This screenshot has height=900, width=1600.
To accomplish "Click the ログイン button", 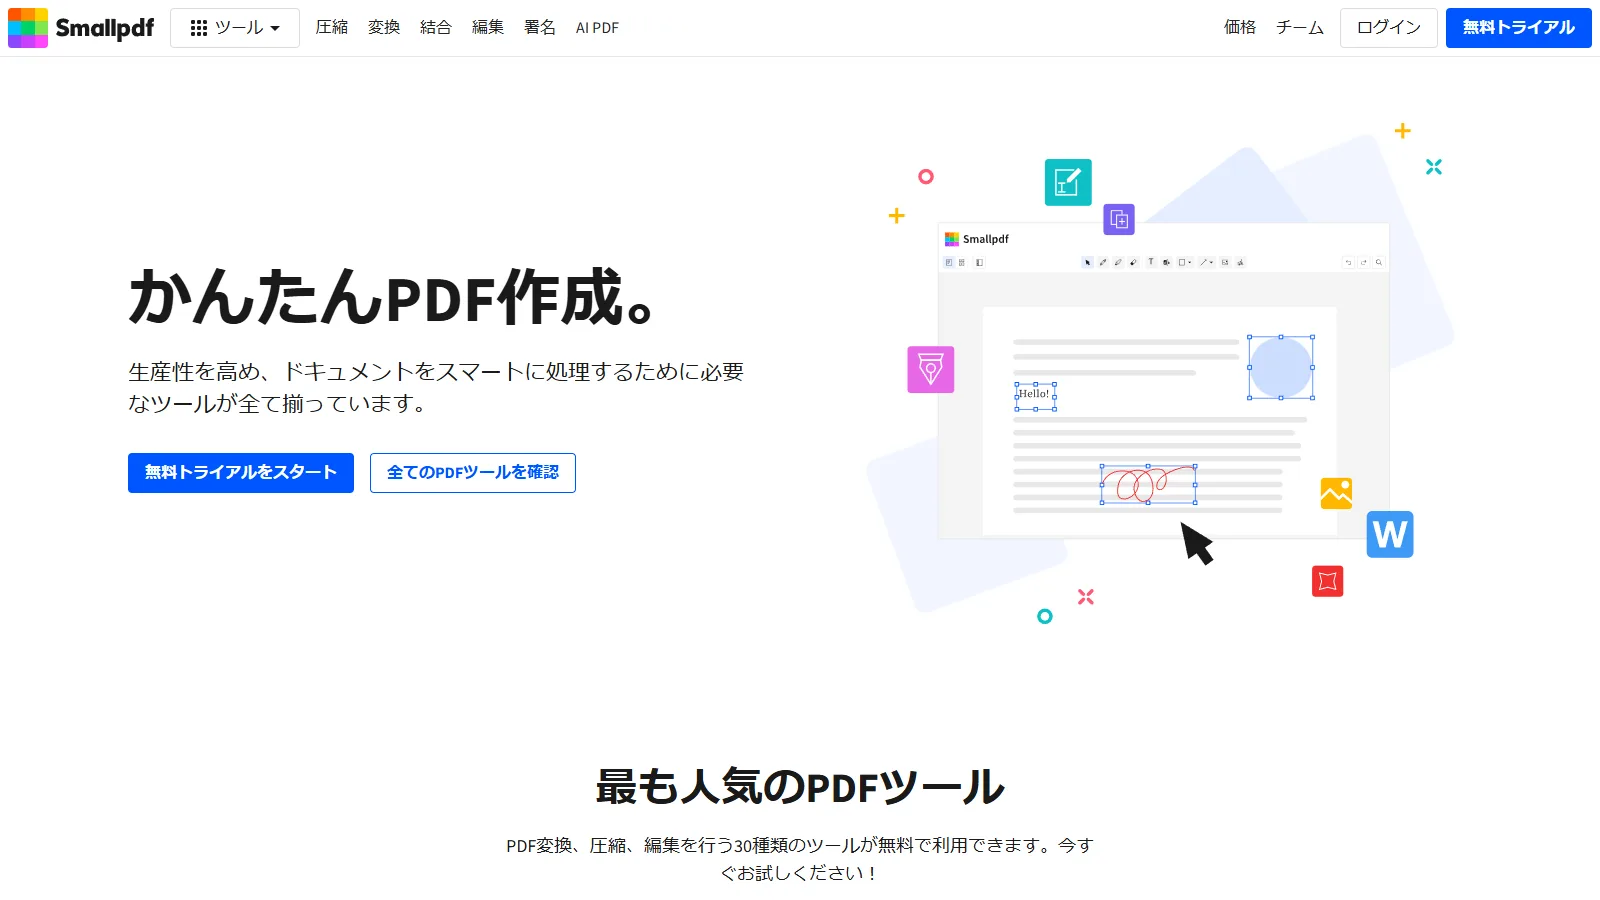I will [1389, 28].
